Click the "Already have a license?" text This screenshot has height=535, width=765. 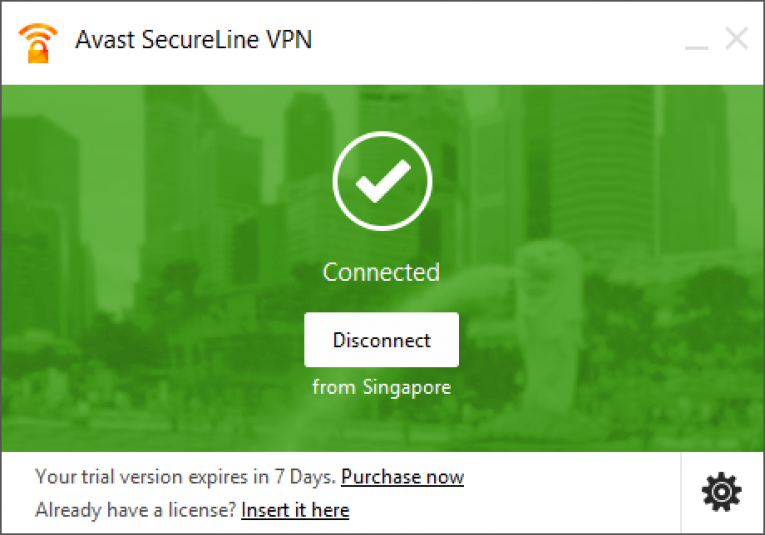tap(136, 510)
